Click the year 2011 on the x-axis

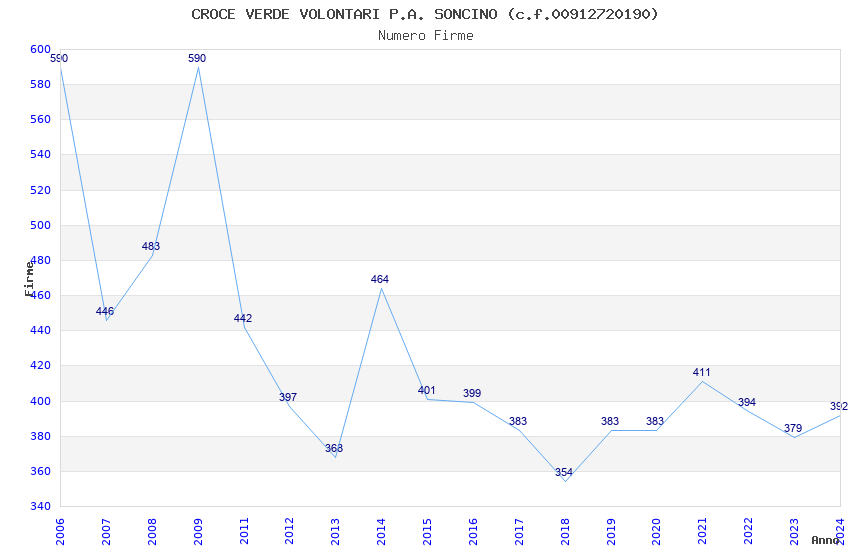click(243, 531)
